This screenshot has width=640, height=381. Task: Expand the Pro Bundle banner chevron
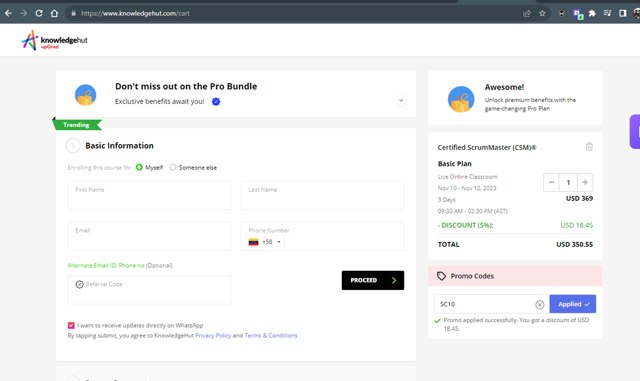(x=401, y=100)
